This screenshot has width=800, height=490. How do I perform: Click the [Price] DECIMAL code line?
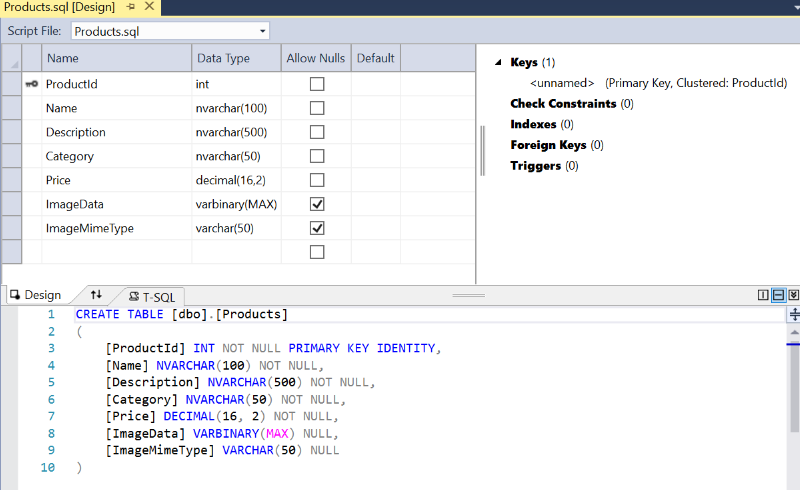tap(222, 416)
